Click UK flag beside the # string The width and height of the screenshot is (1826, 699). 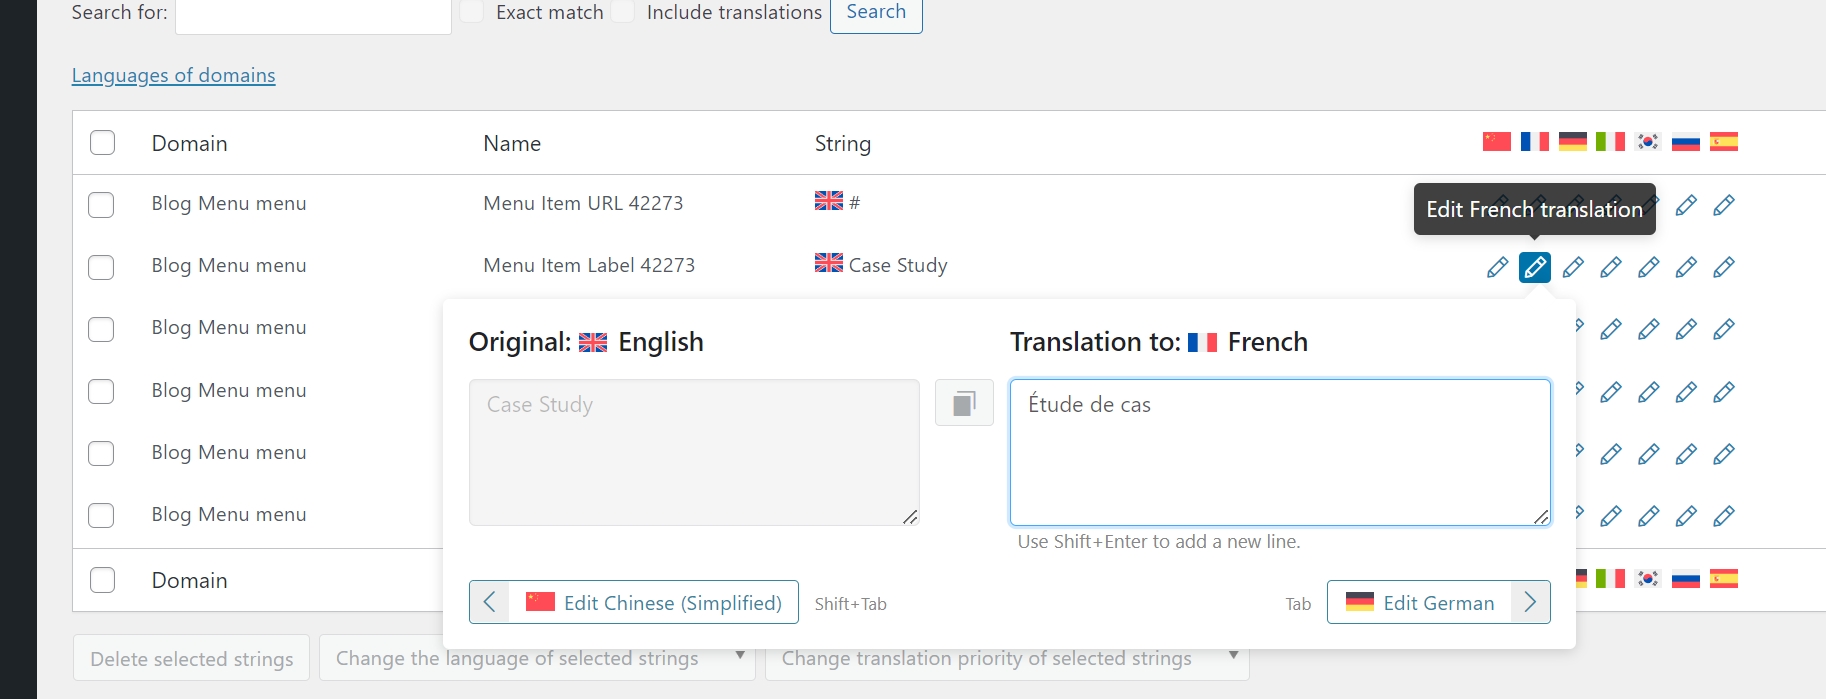(829, 200)
